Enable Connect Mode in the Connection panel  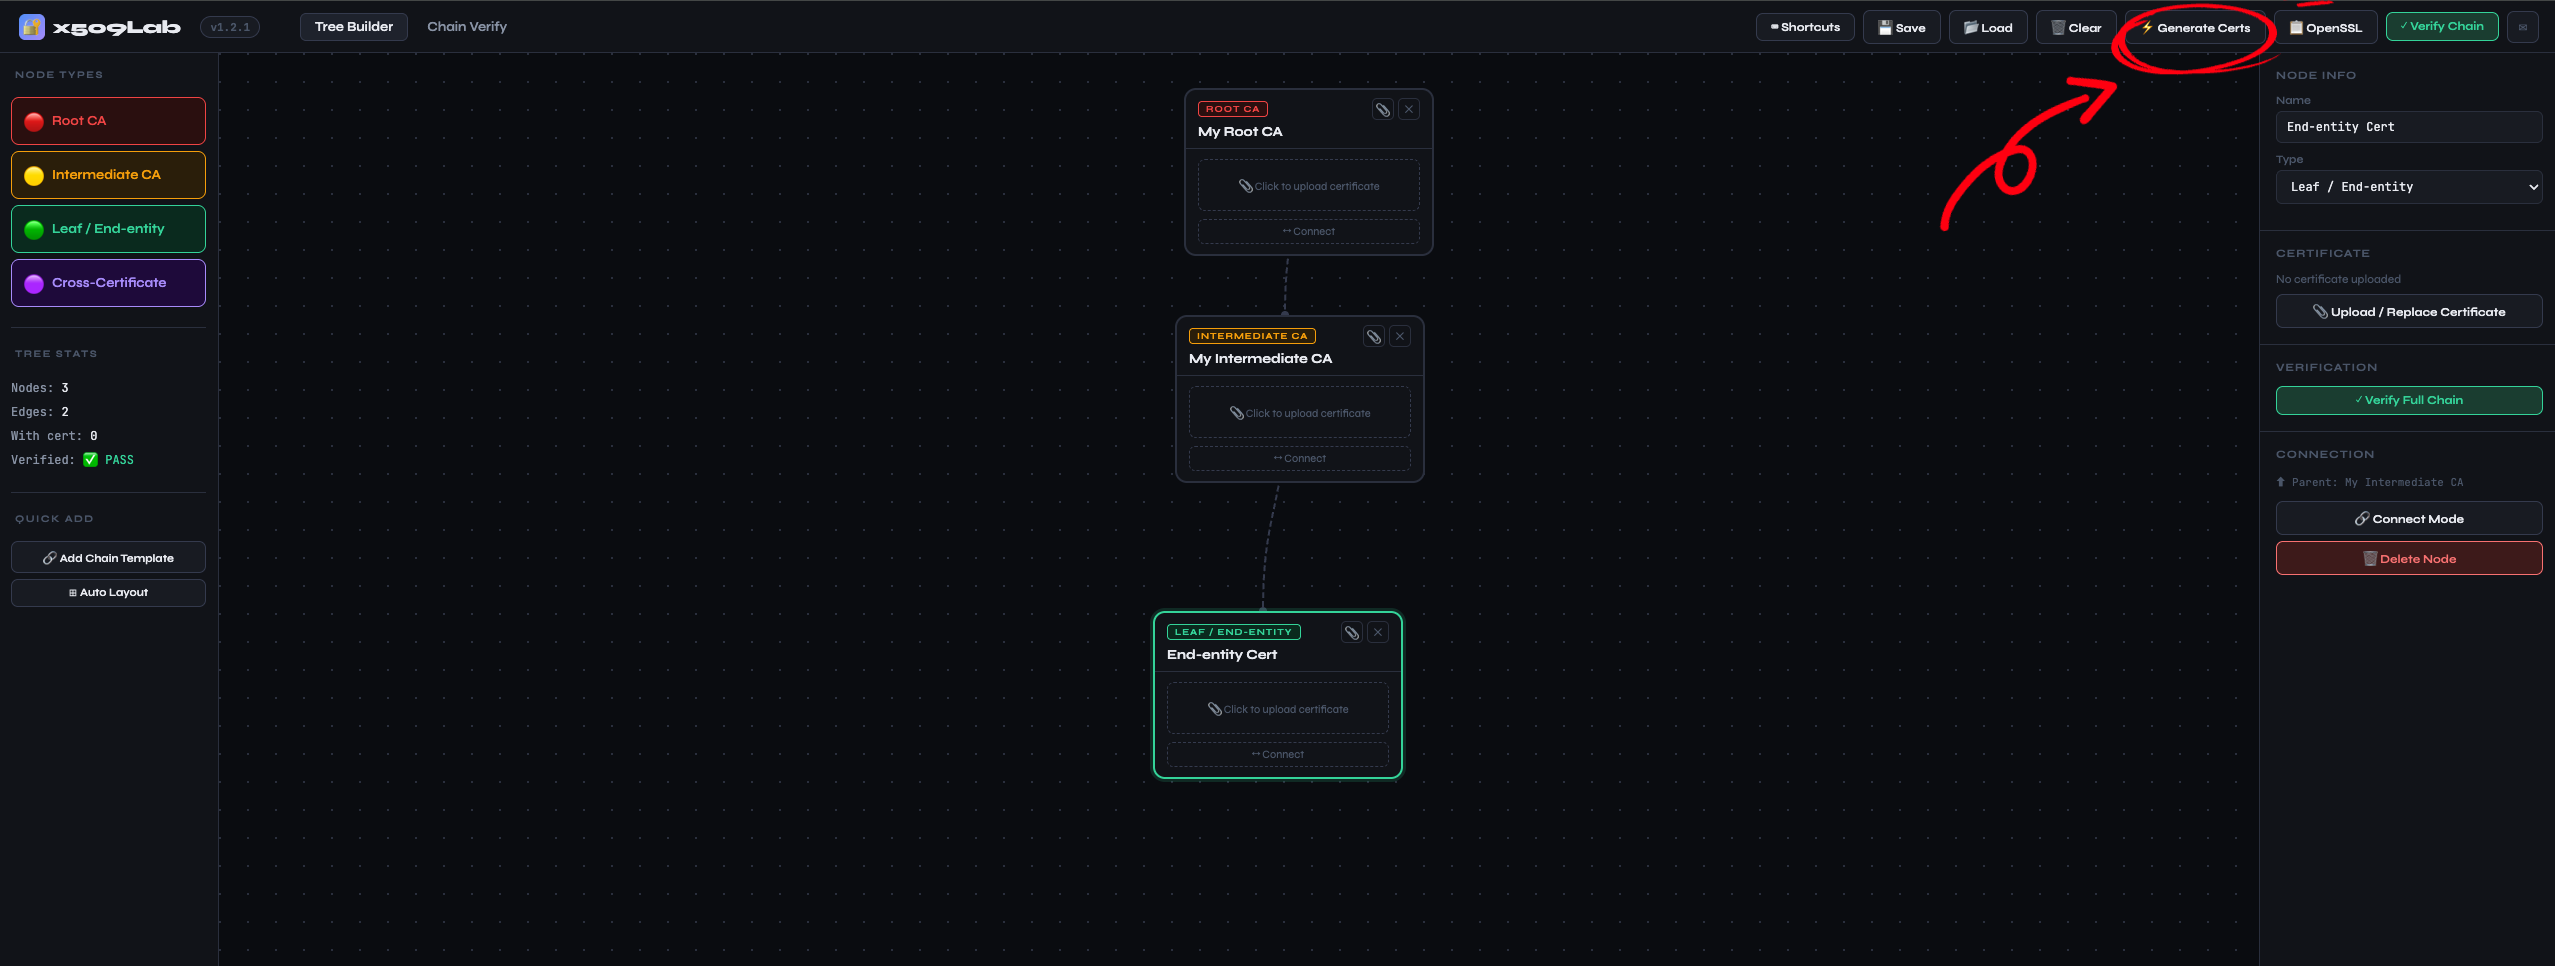coord(2408,519)
